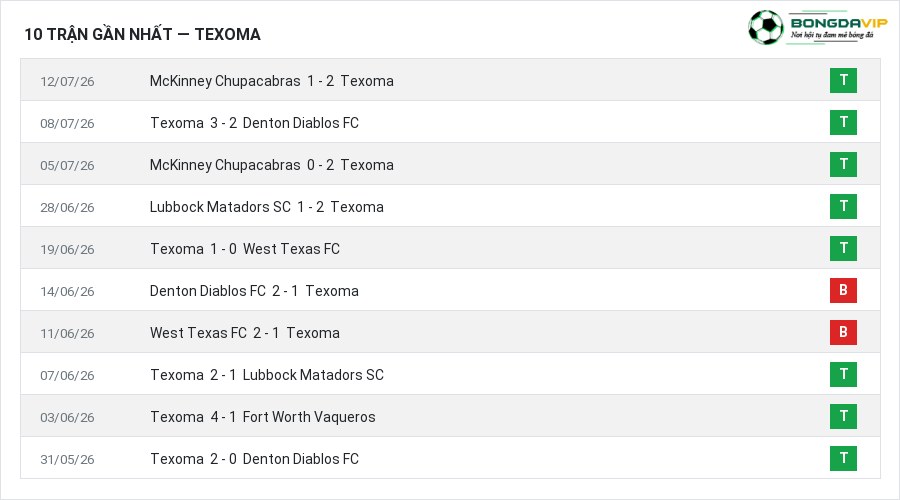
Task: Click the green T badge for 19/06/26 match
Action: 843,248
